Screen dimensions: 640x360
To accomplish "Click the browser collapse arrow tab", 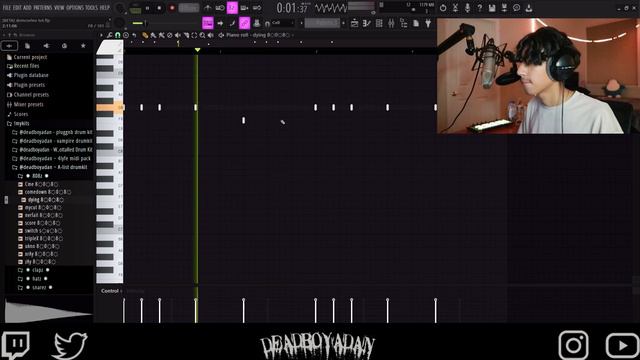I will pos(9,46).
